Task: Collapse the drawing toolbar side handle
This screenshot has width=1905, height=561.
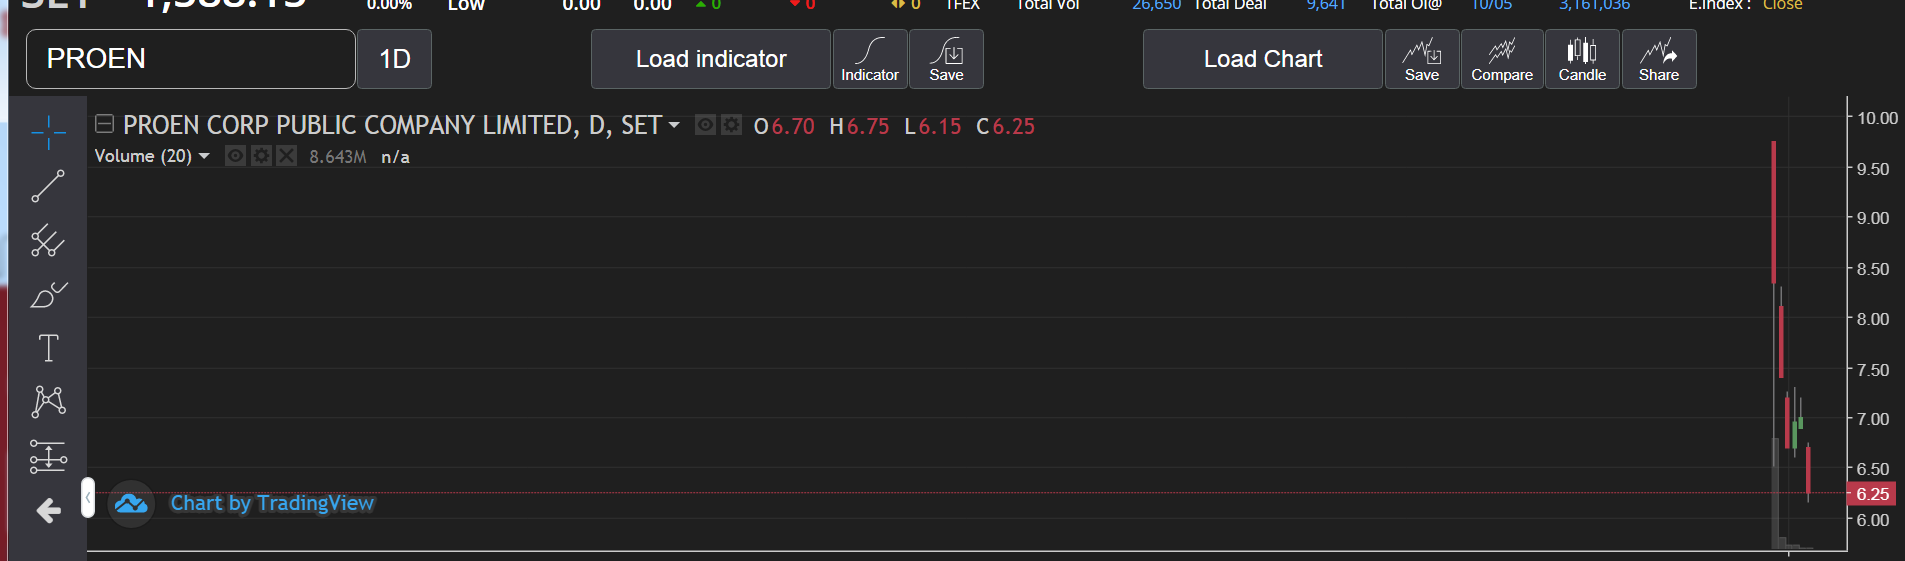Action: 88,497
